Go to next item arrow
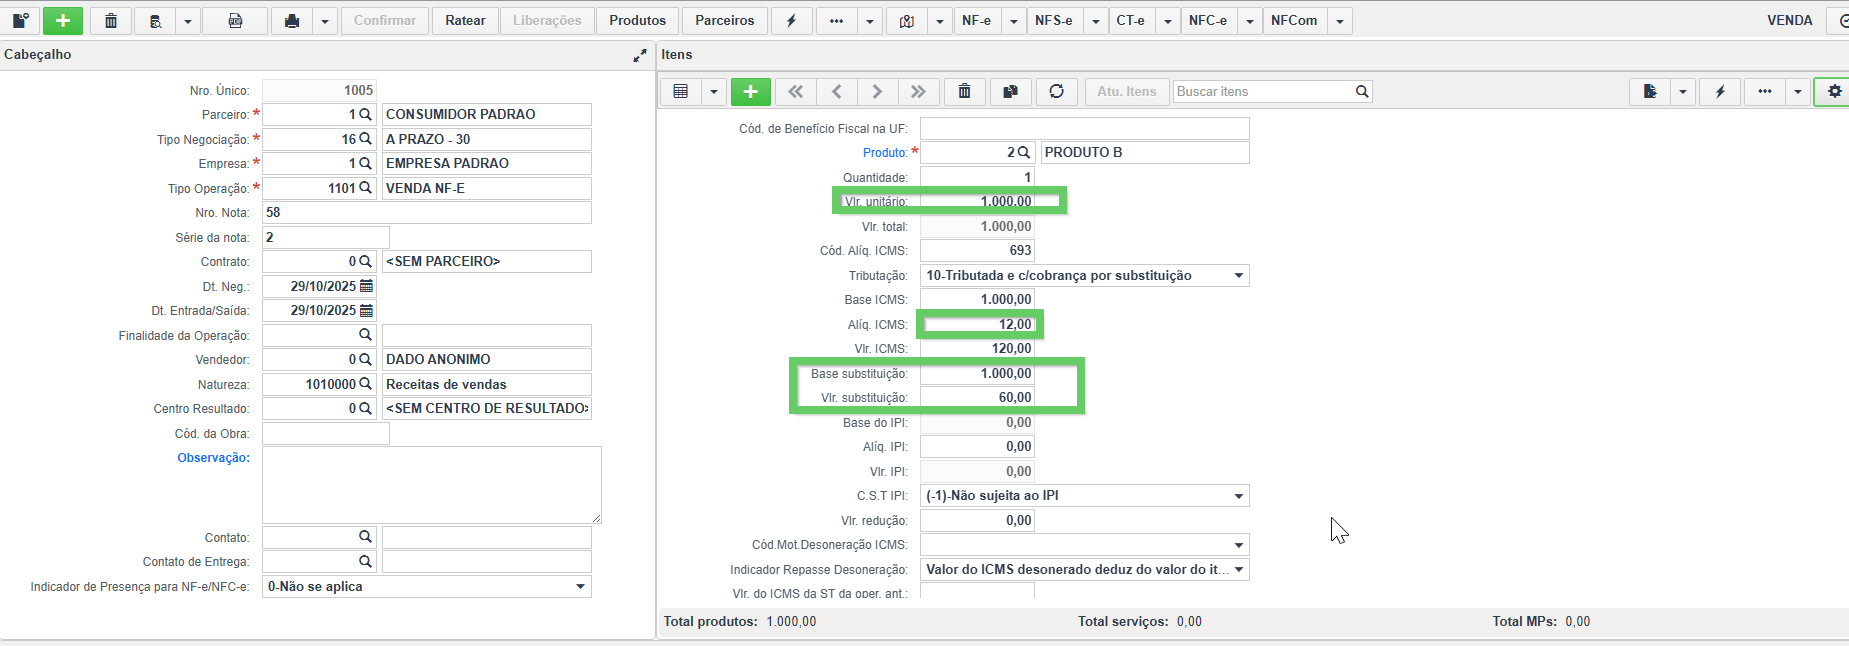The height and width of the screenshot is (646, 1849). pos(877,91)
